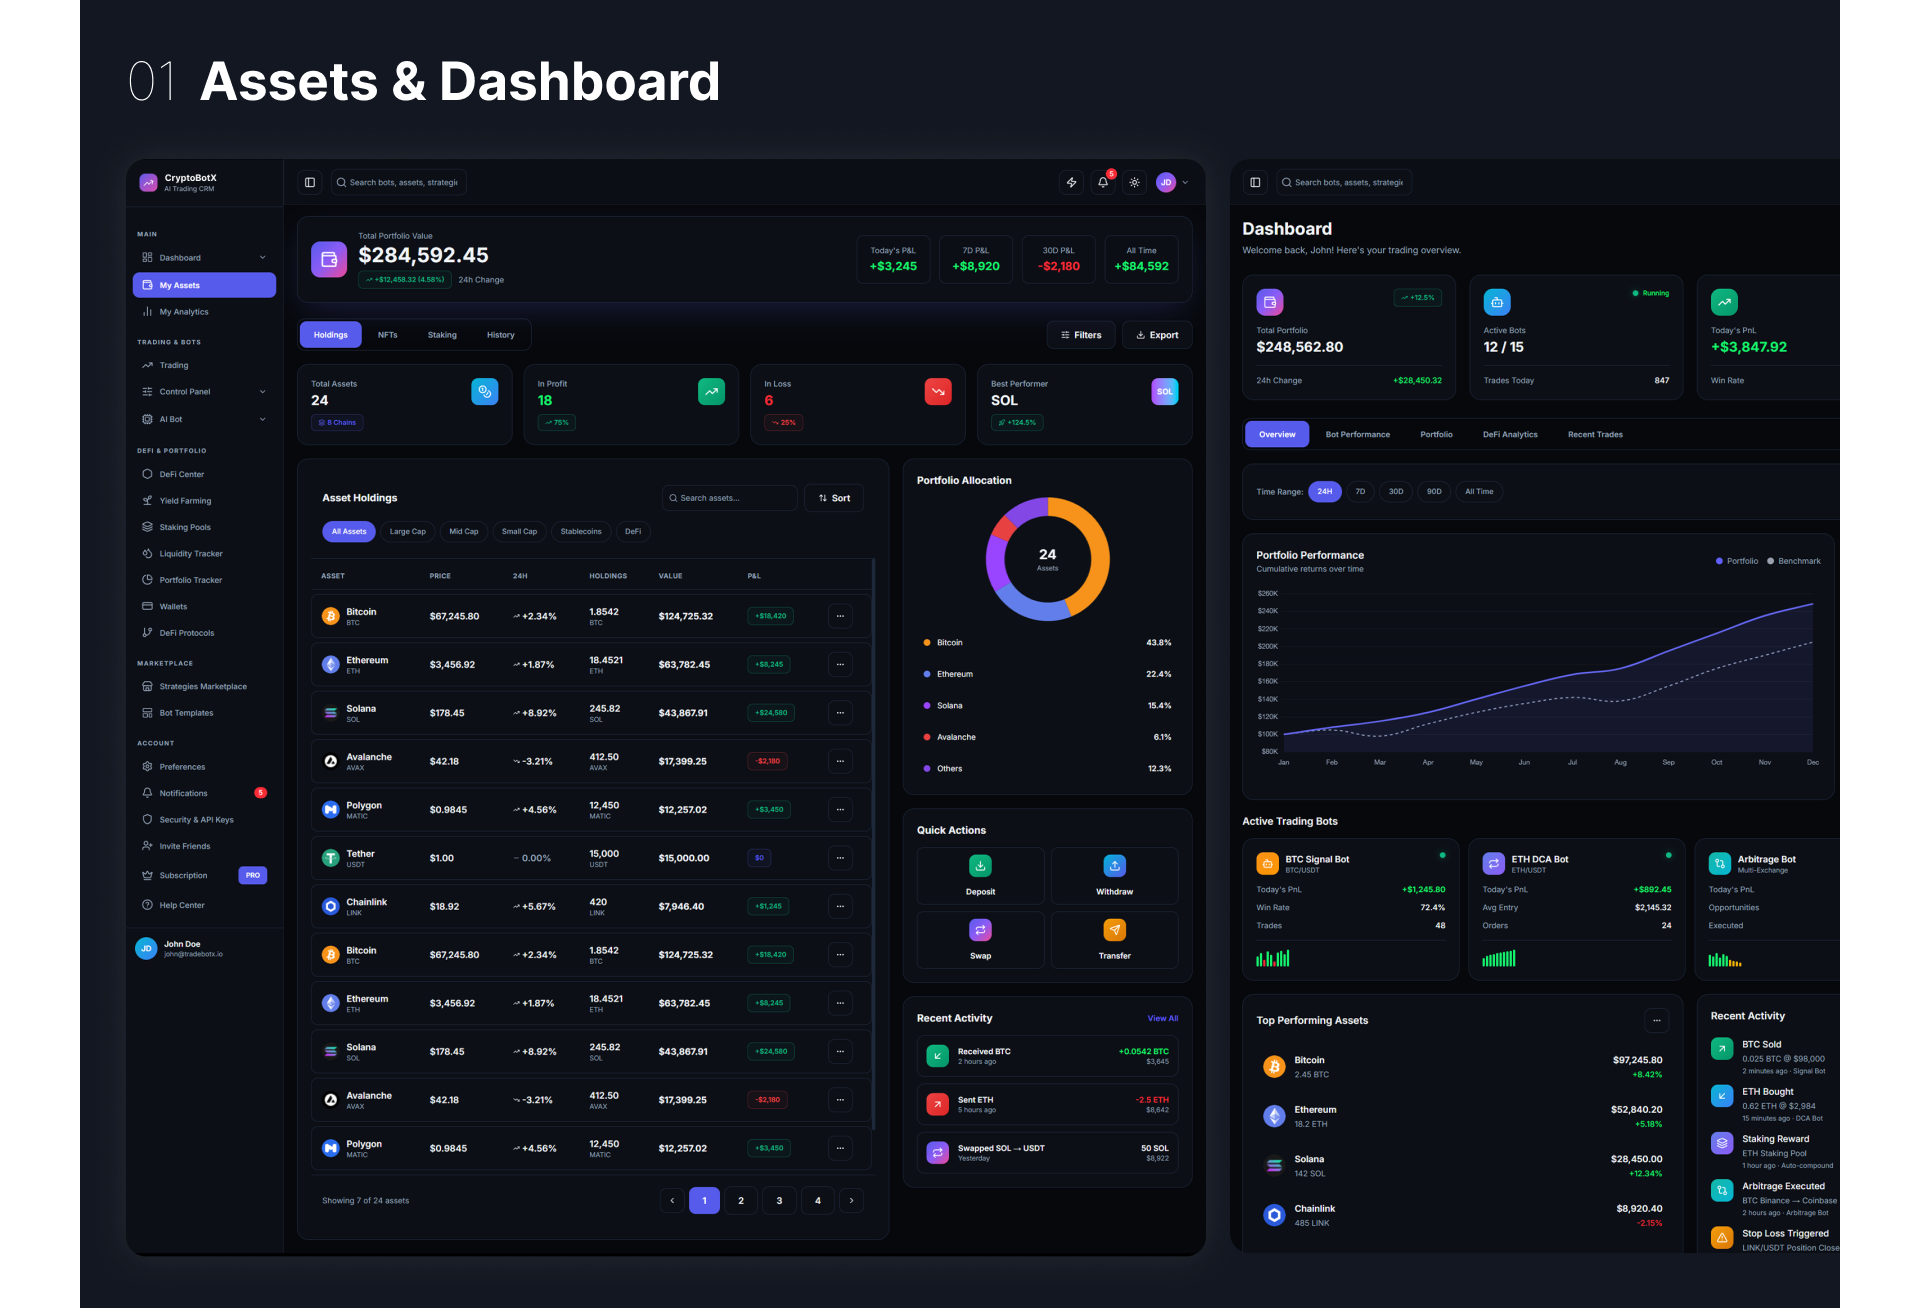
Task: Open Preferences in the sidebar
Action: 204,767
